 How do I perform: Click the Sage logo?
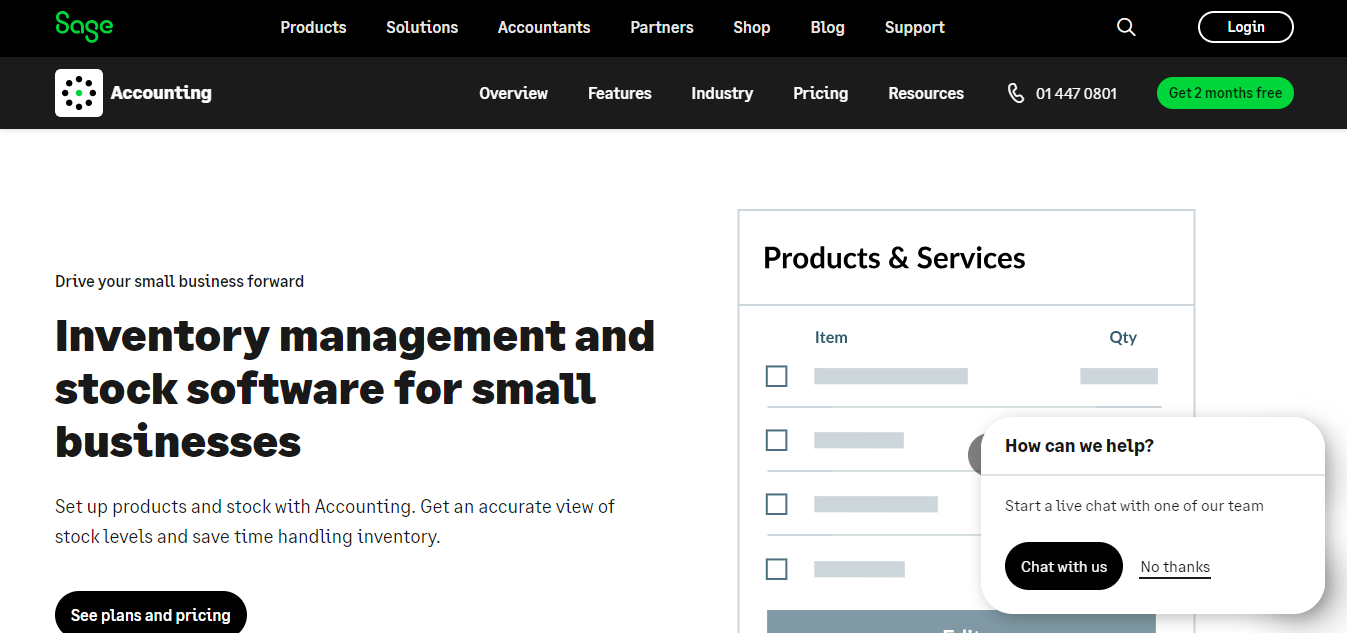(84, 27)
